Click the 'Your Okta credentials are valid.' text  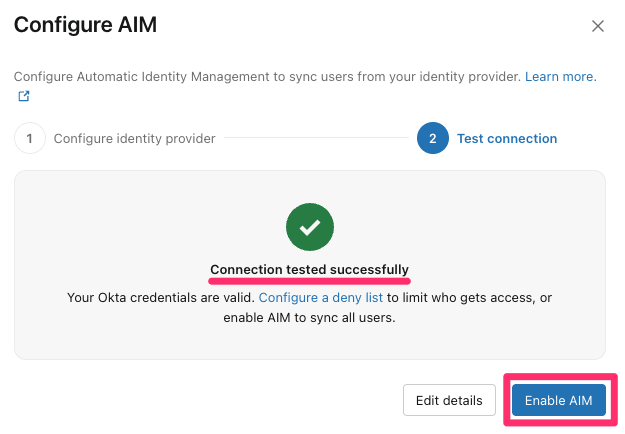pos(161,298)
